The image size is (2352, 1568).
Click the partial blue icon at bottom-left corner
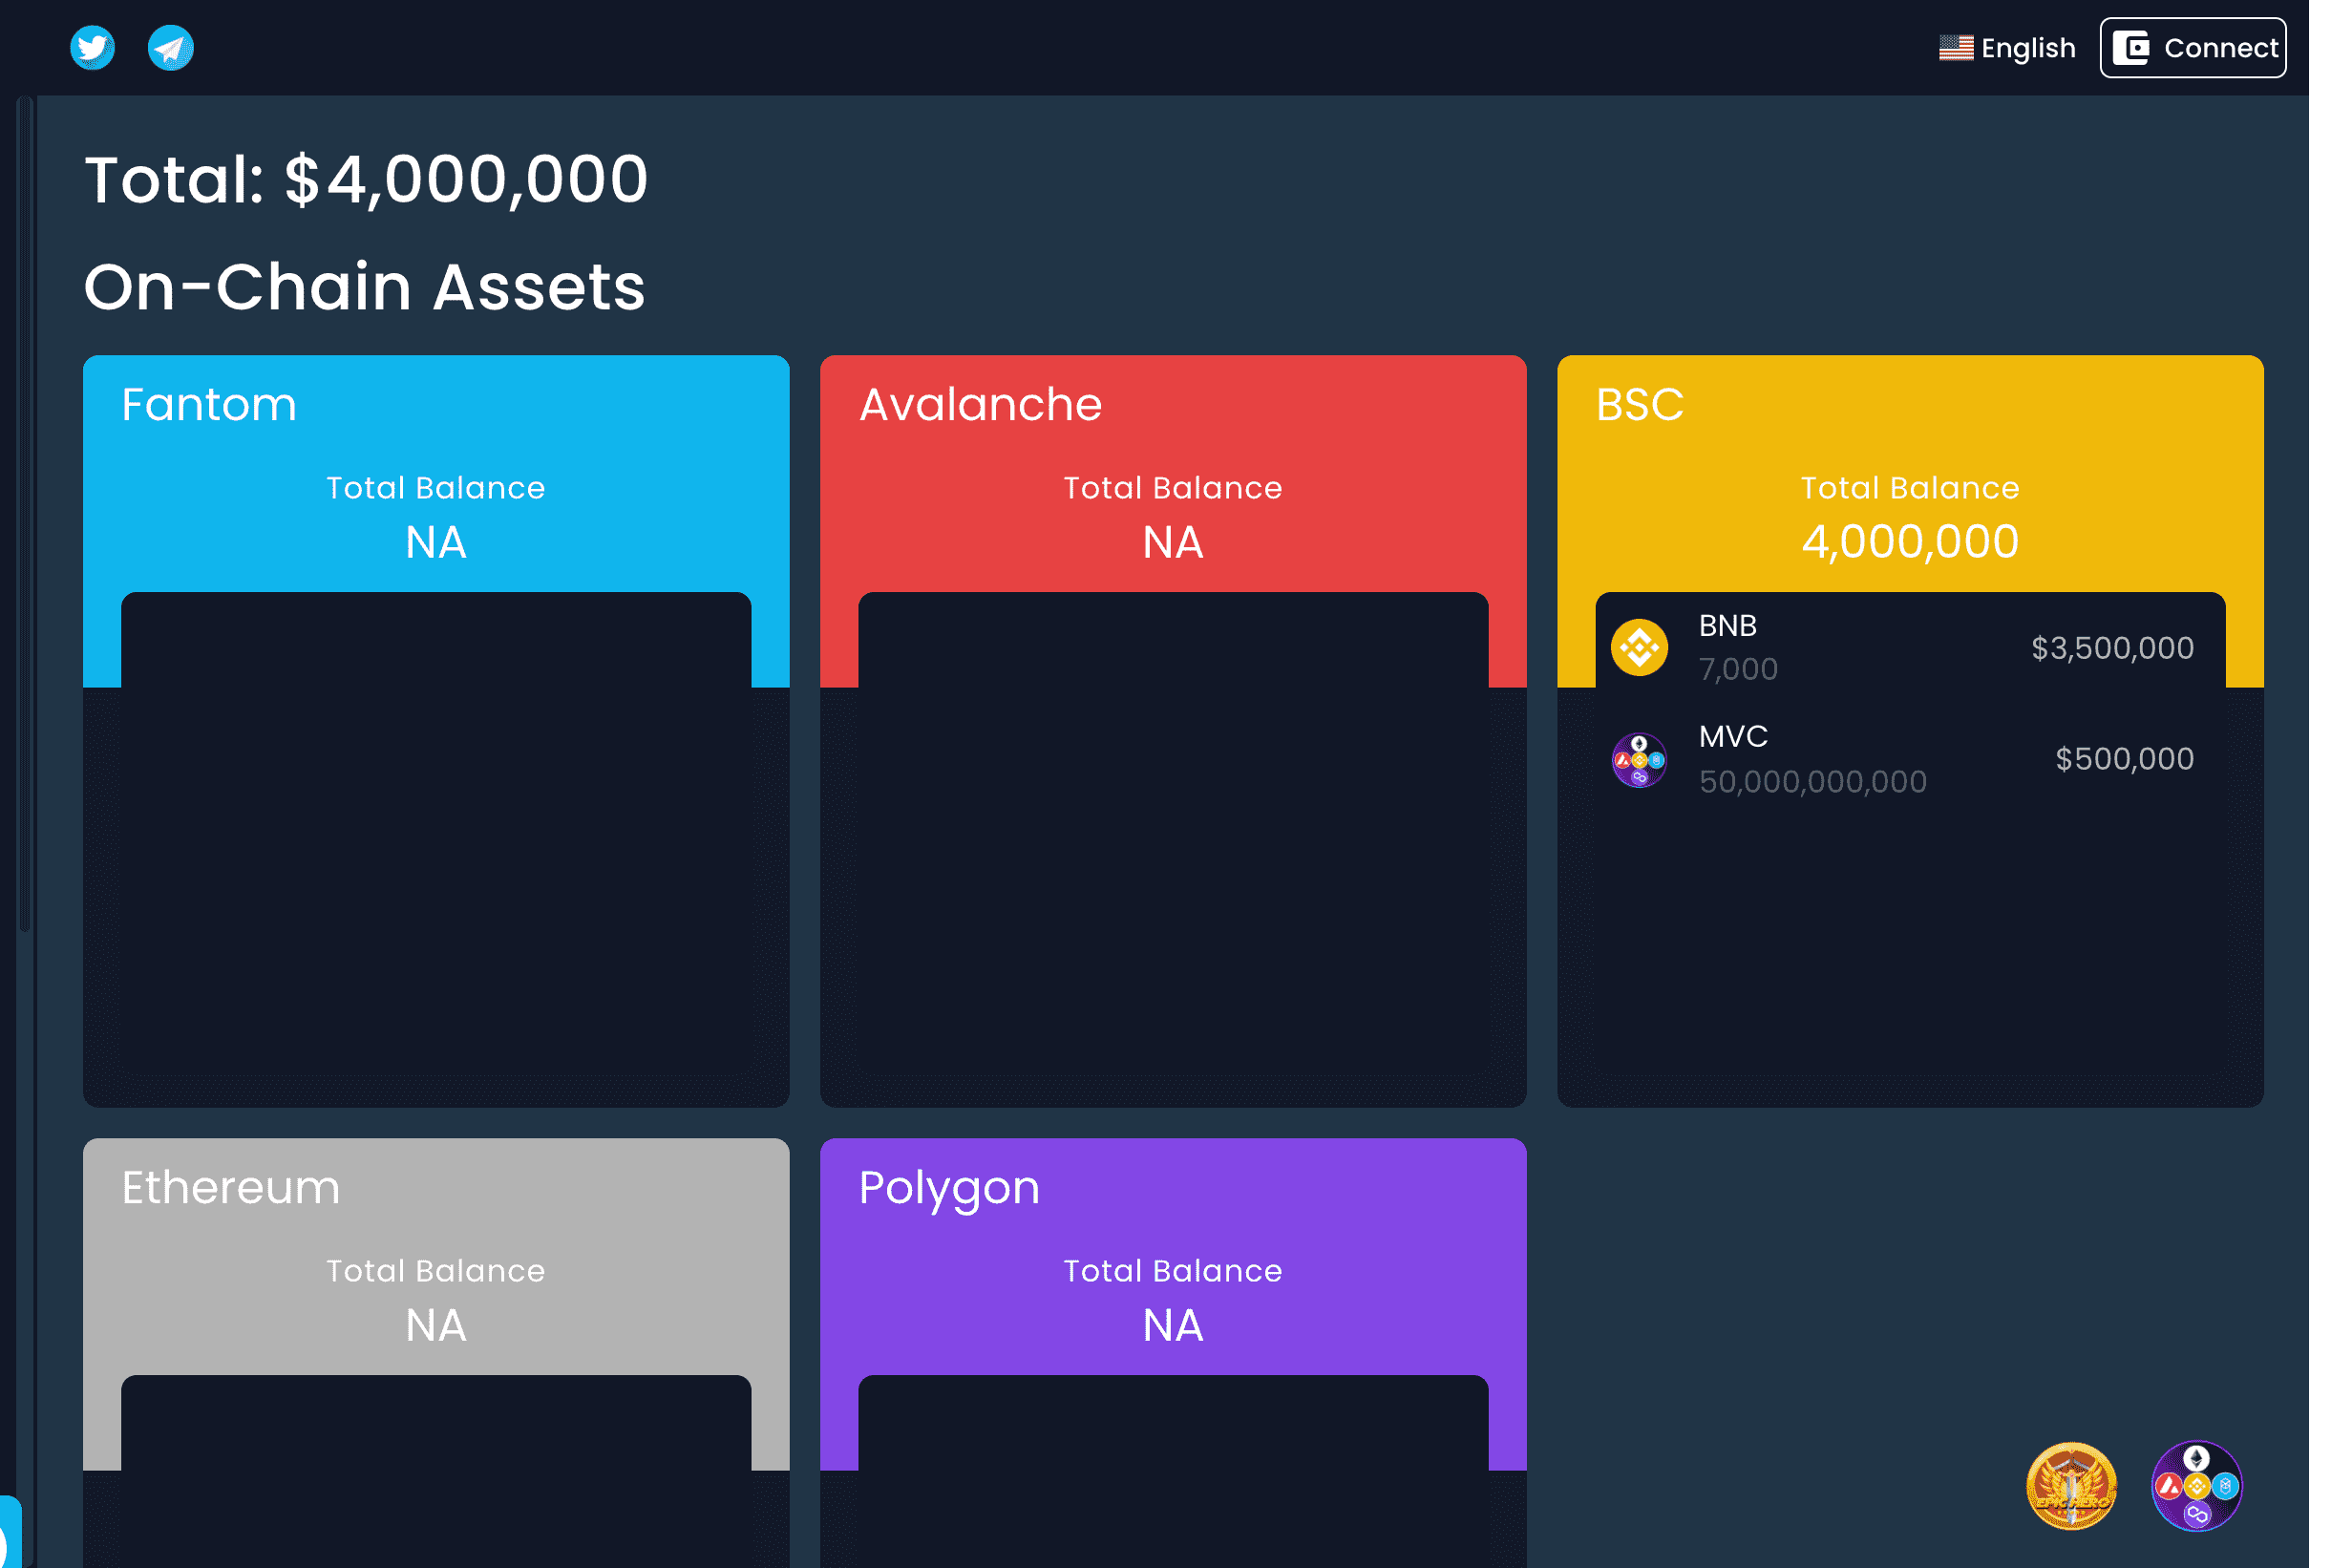click(x=9, y=1532)
